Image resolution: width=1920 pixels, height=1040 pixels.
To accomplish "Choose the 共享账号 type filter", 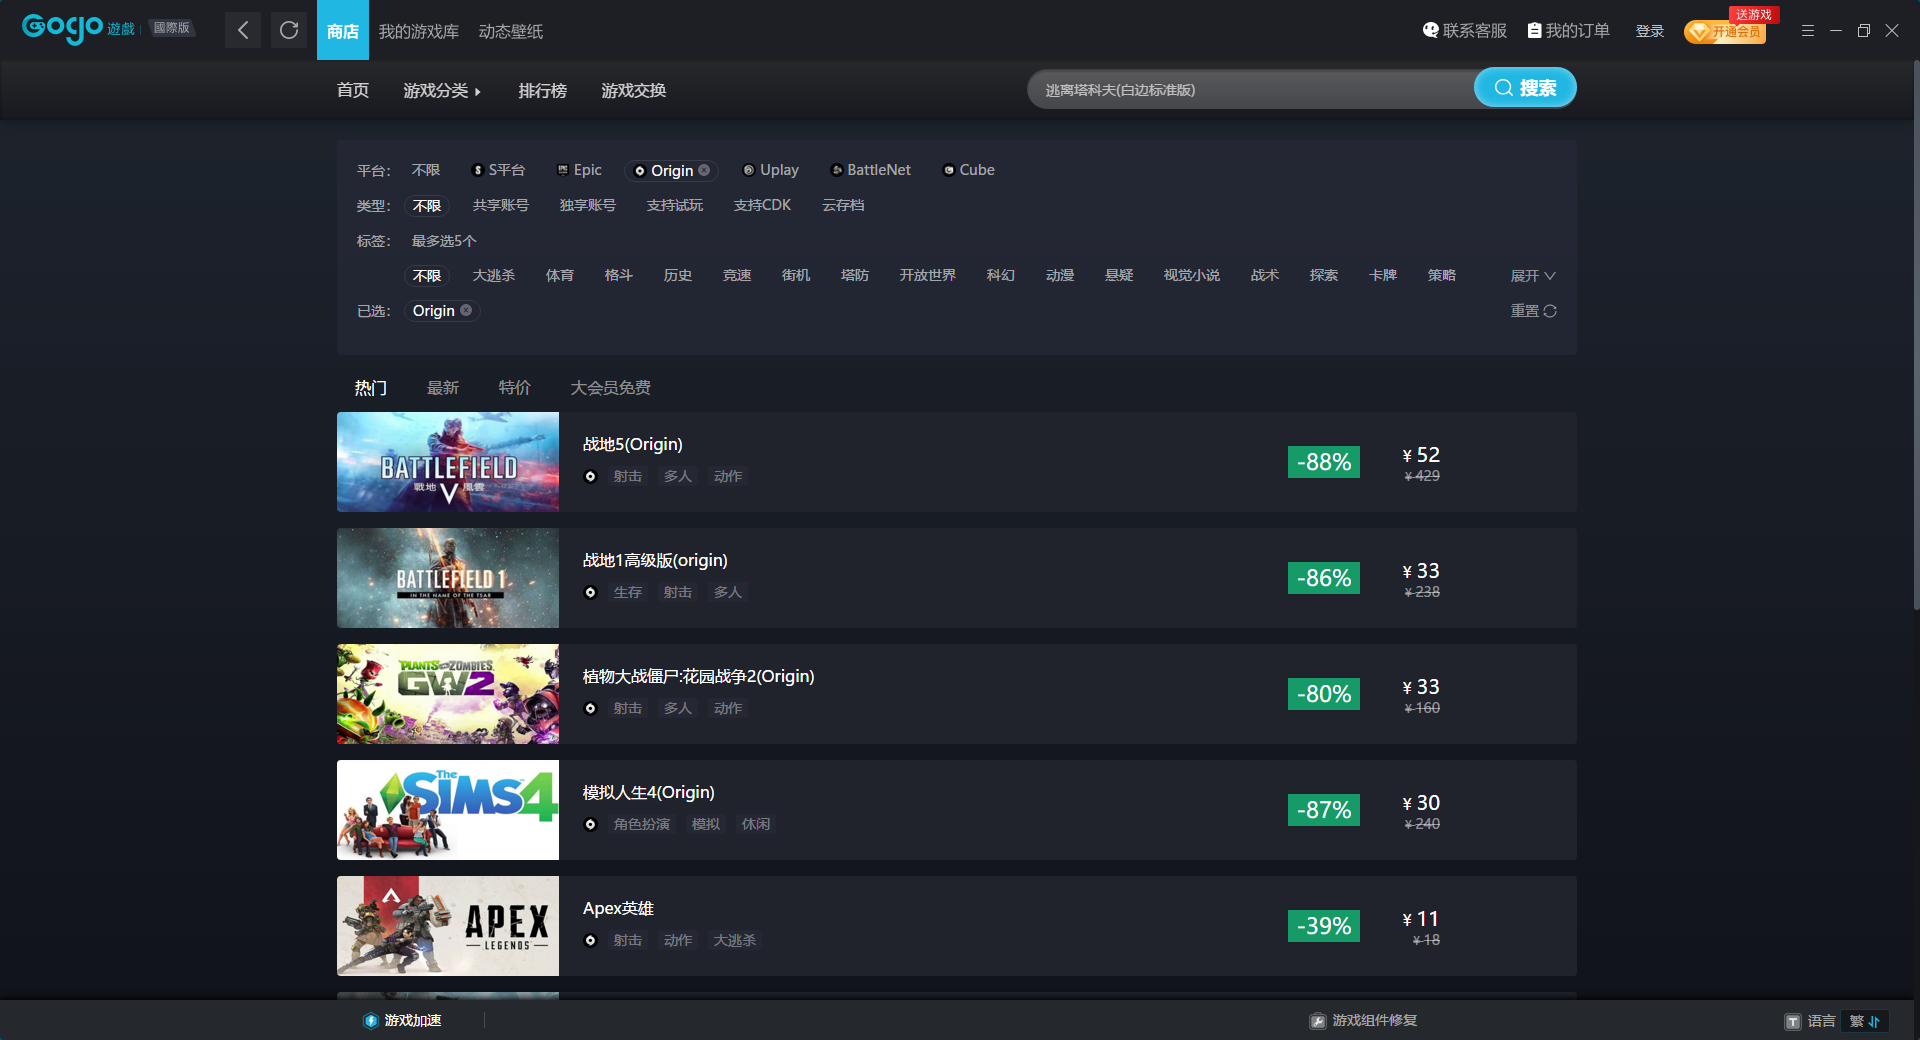I will (x=500, y=205).
